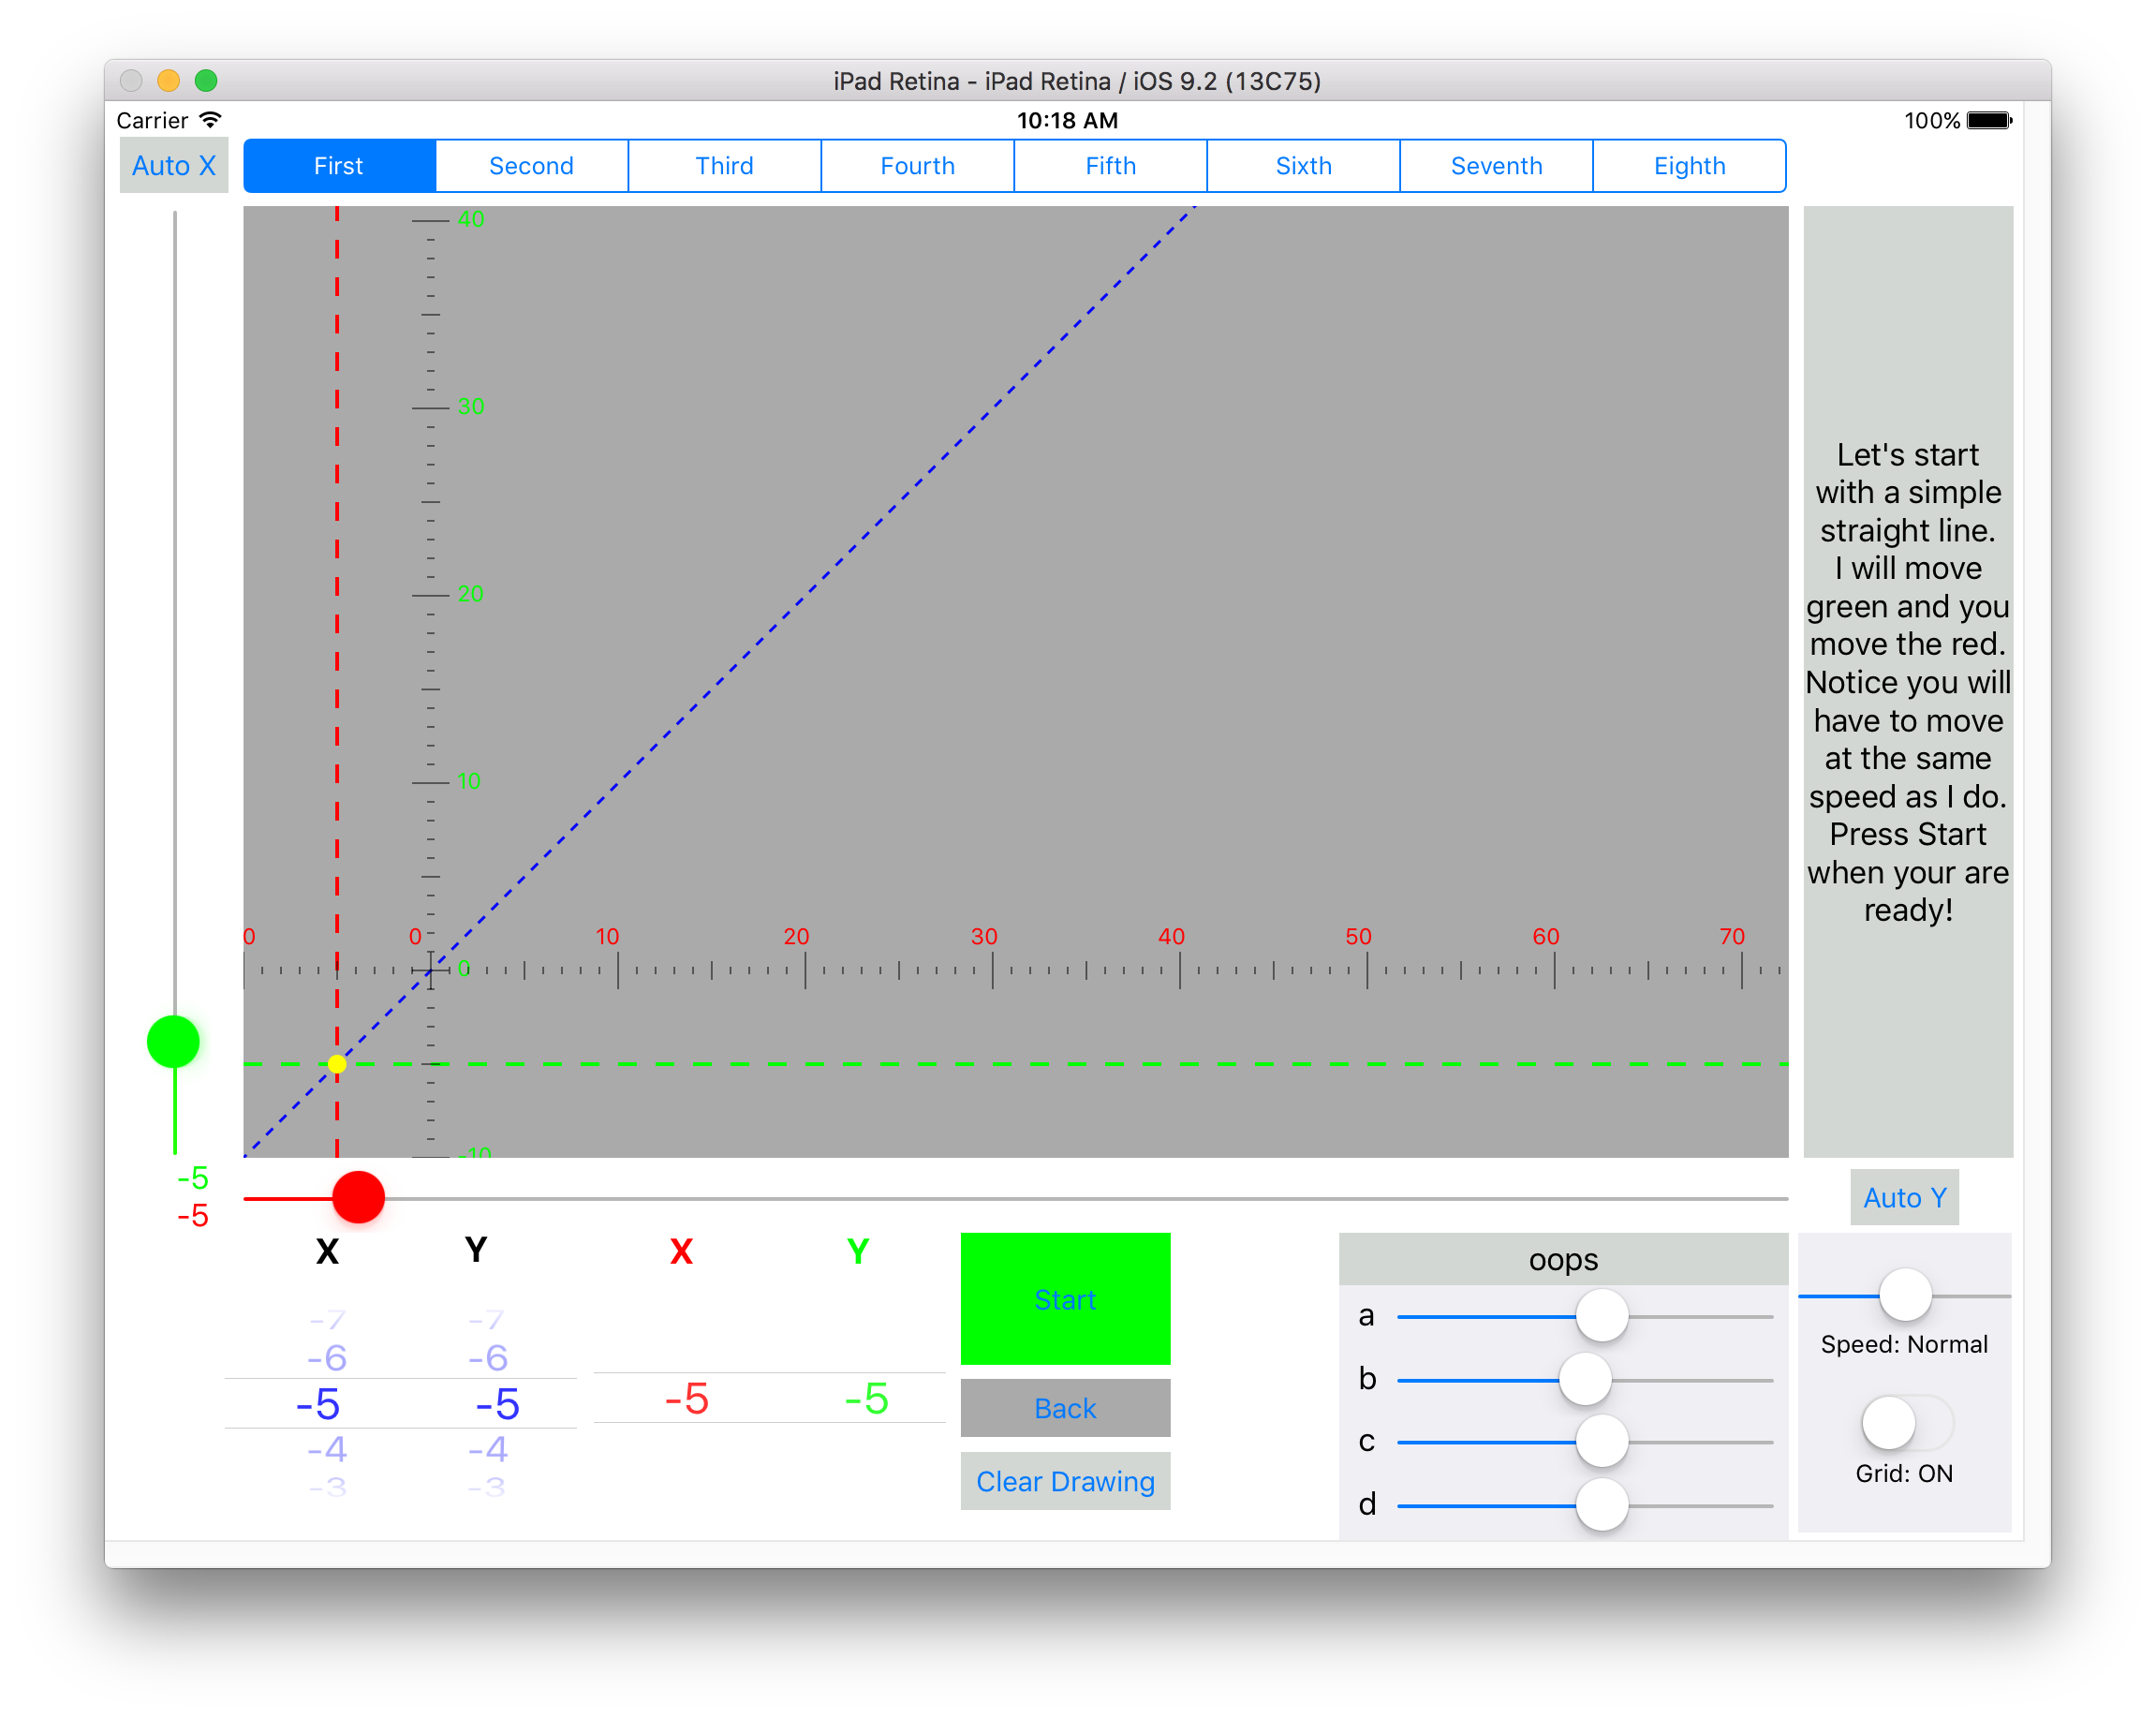
Task: Switch to the First tab
Action: point(338,165)
